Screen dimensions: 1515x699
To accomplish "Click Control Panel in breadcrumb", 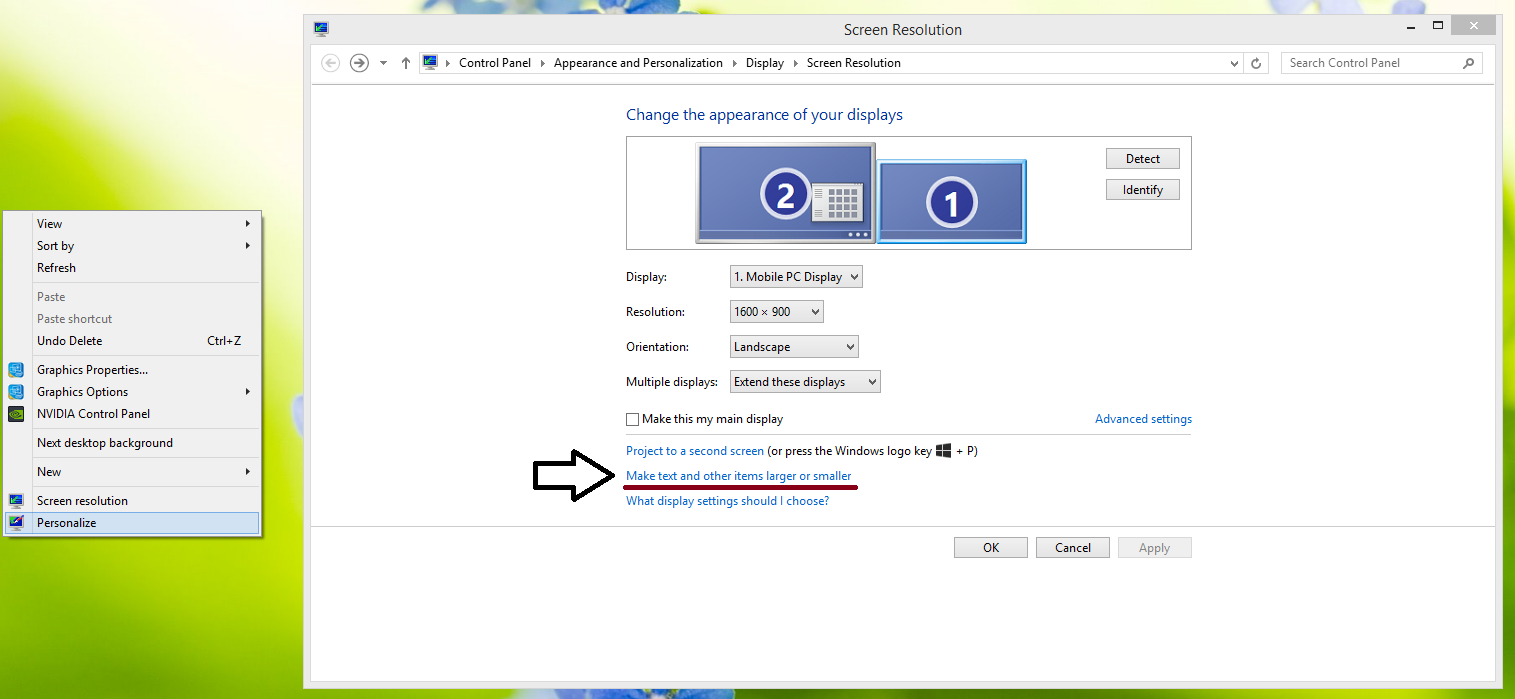I will (495, 63).
